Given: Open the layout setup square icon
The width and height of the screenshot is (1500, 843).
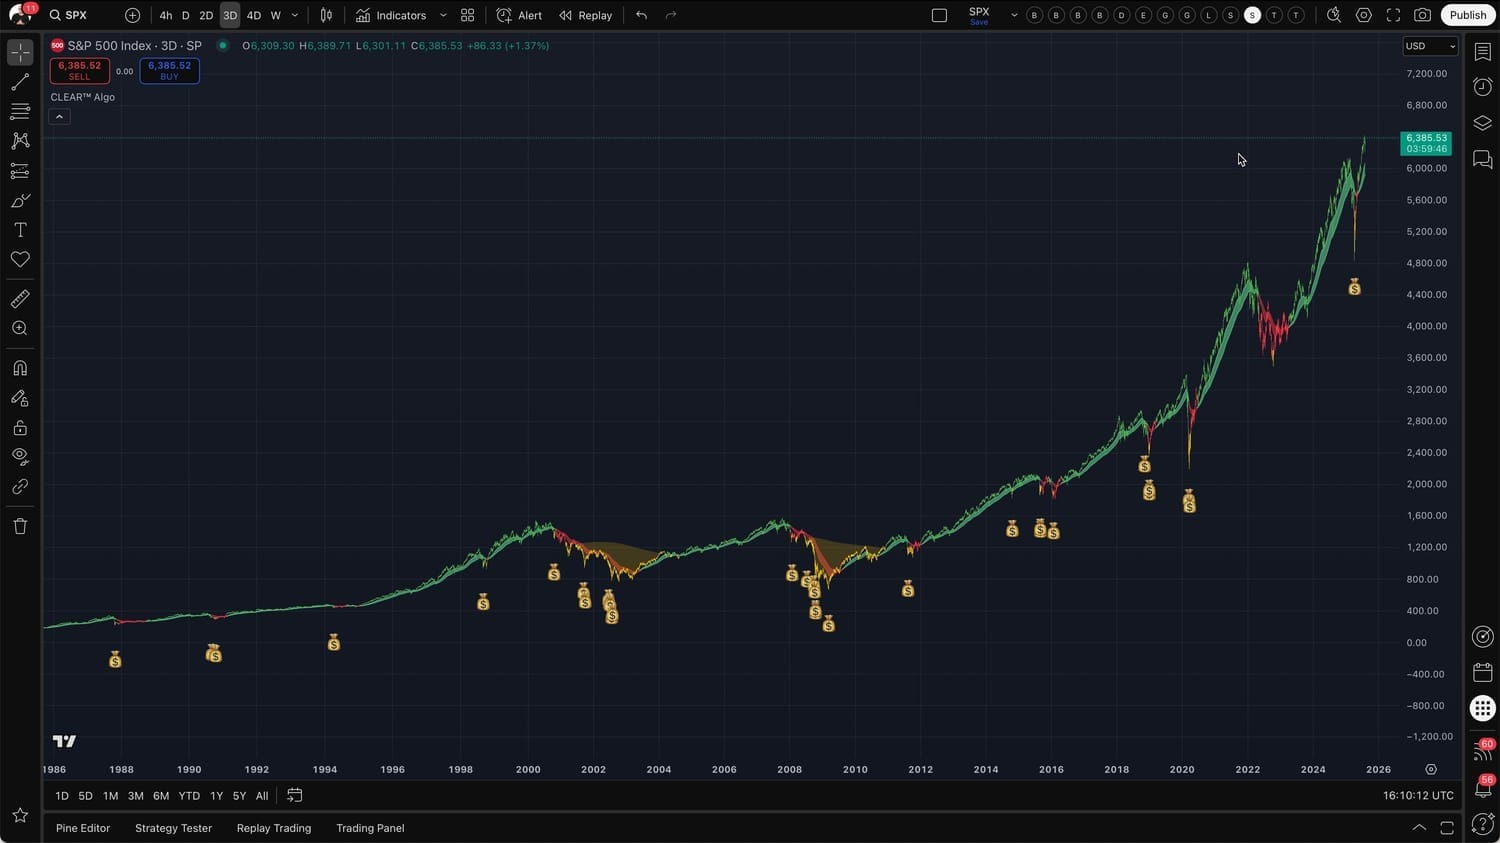Looking at the screenshot, I should tap(939, 15).
